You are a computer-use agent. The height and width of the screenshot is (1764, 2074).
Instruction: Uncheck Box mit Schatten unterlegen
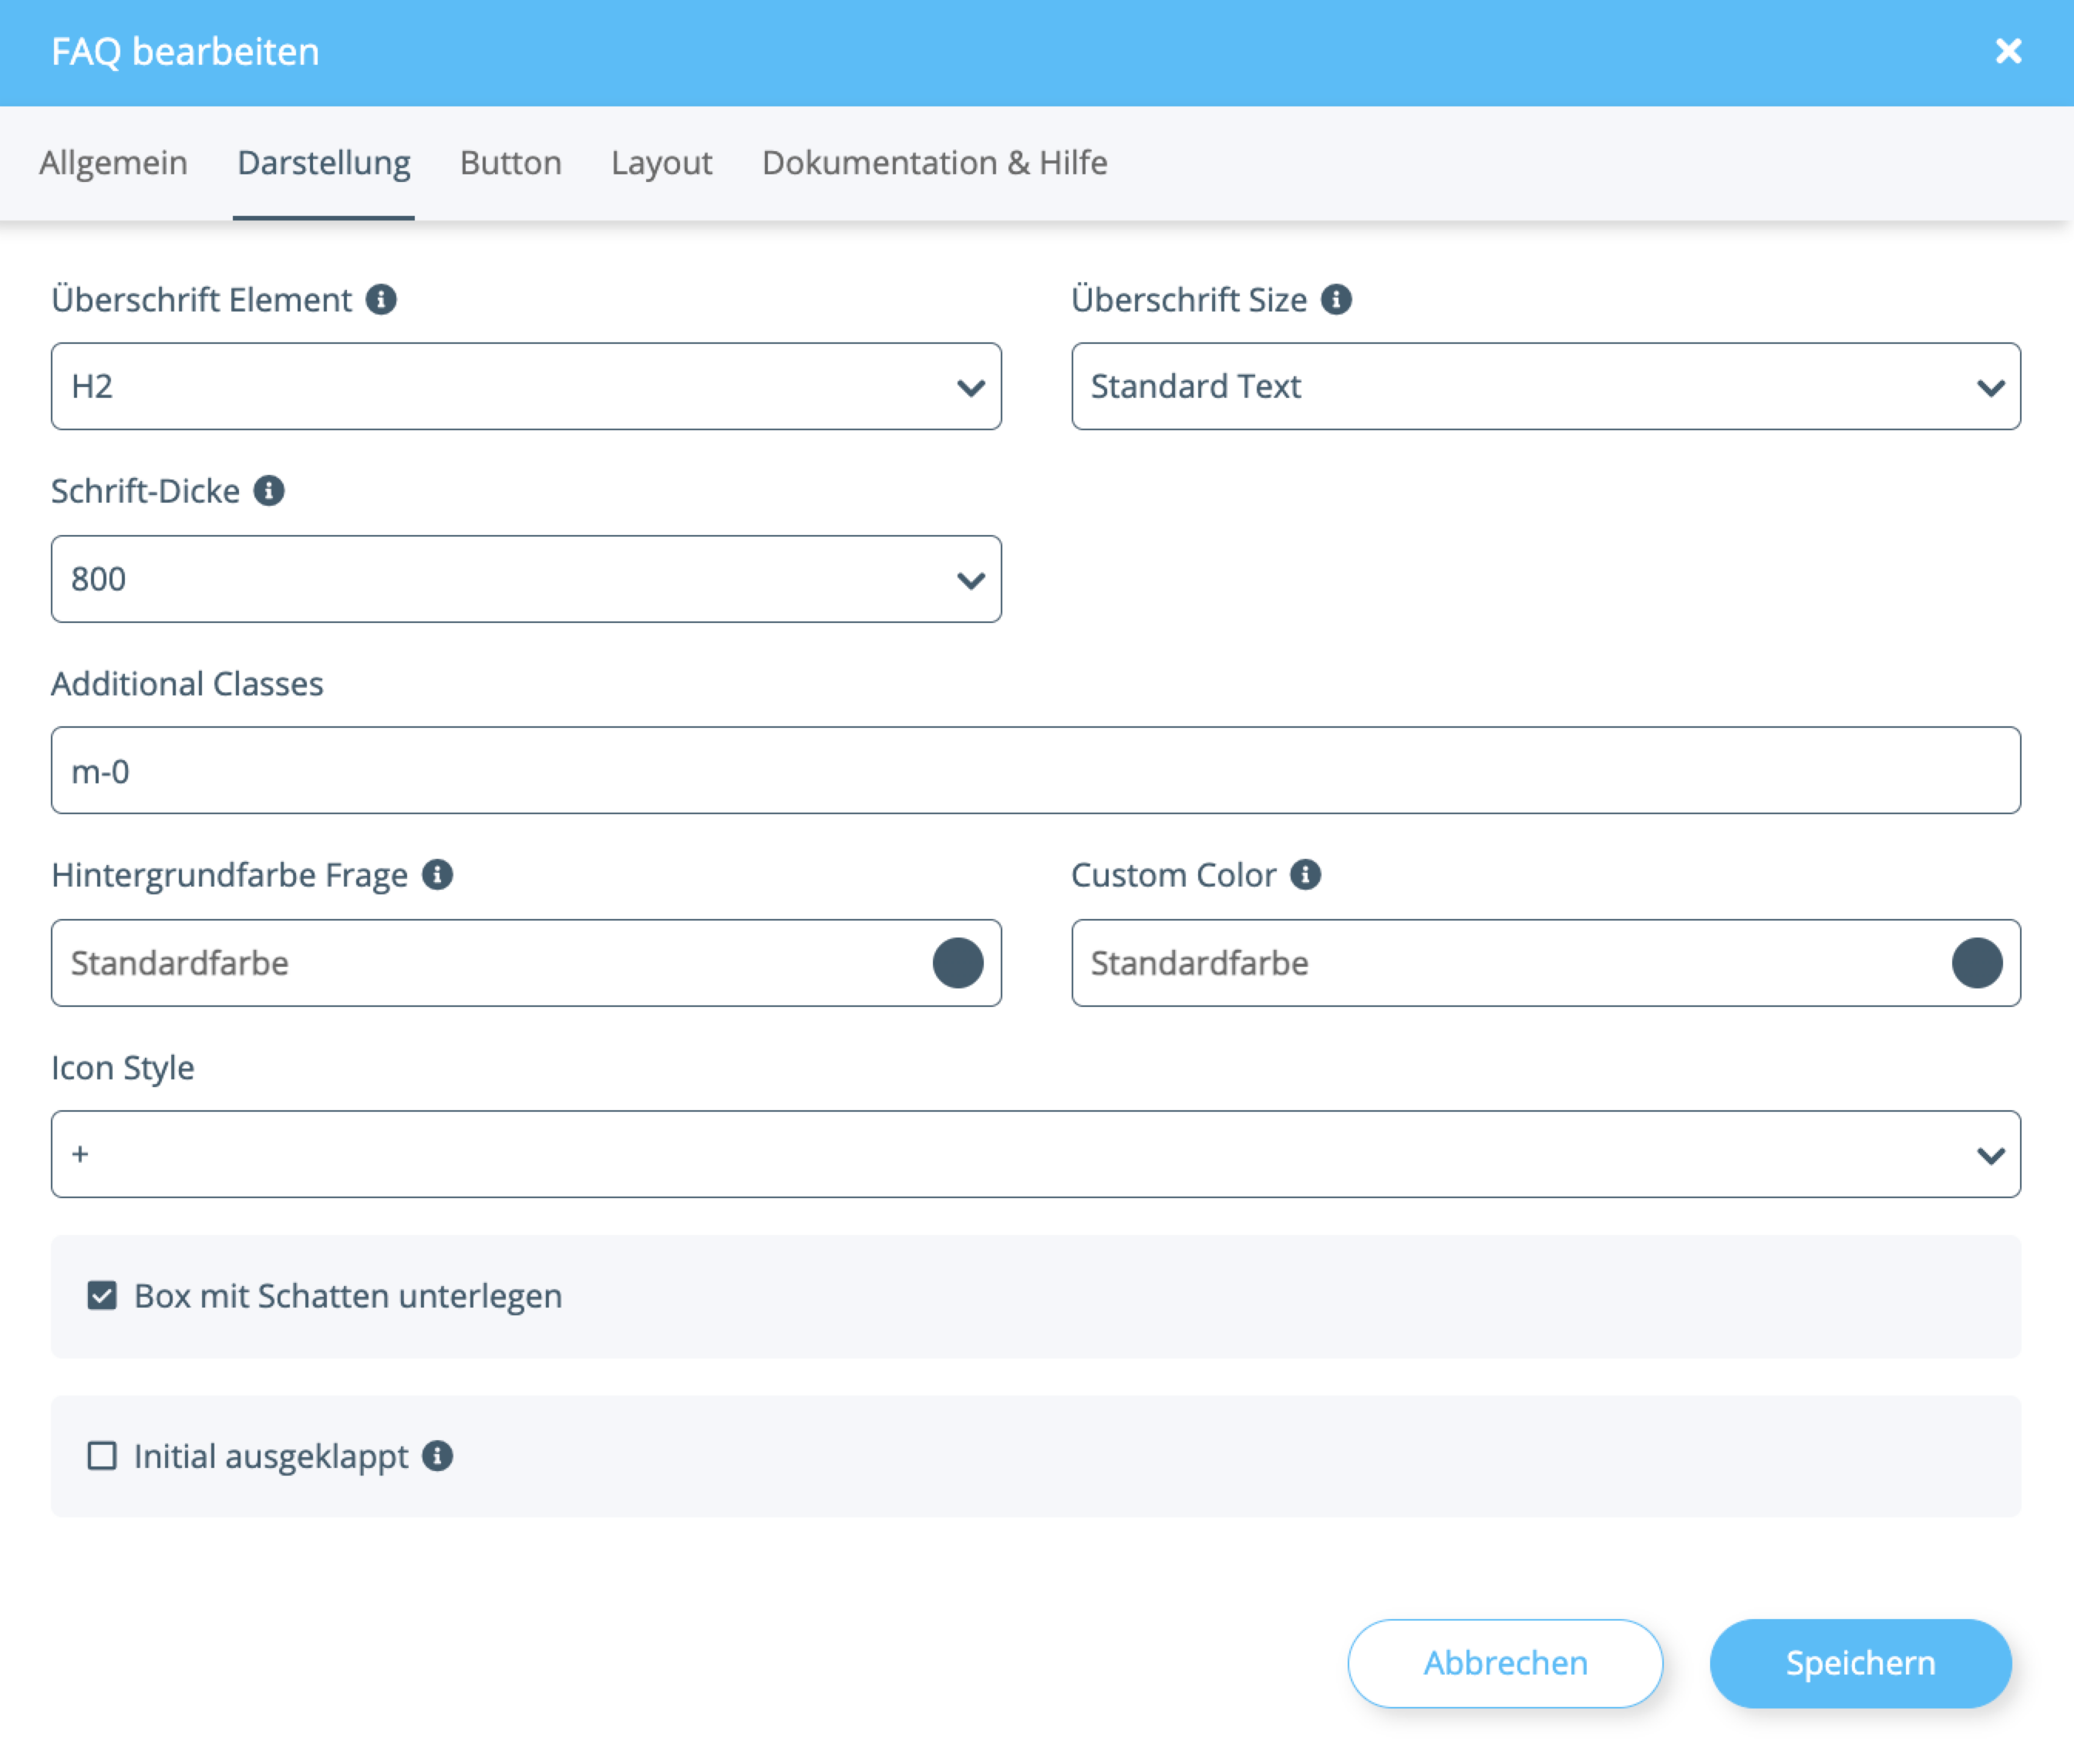[102, 1296]
